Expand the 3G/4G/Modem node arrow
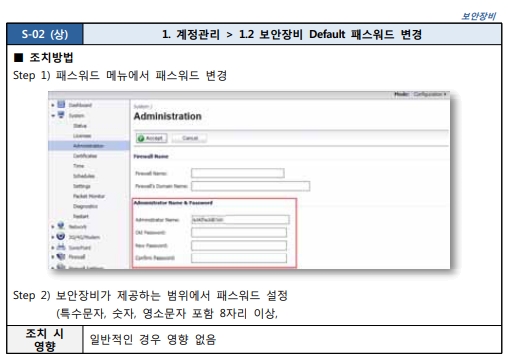This screenshot has width=509, height=363. click(x=53, y=237)
